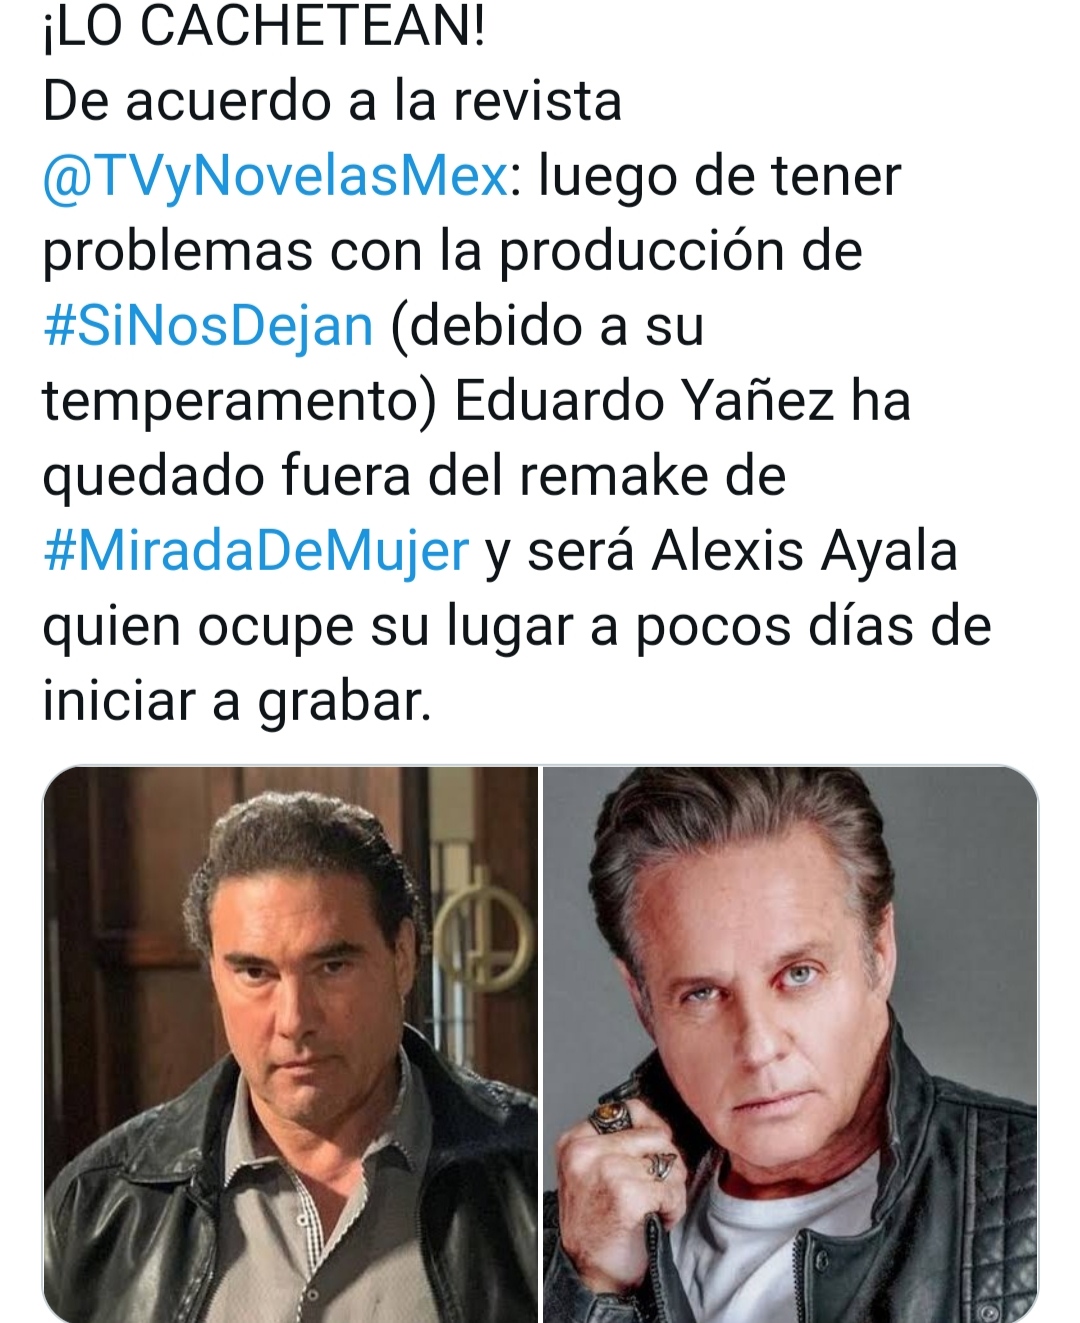Screen dimensions: 1080x1323
Task: Click the phrase quedado fuera del remake de
Action: [414, 477]
